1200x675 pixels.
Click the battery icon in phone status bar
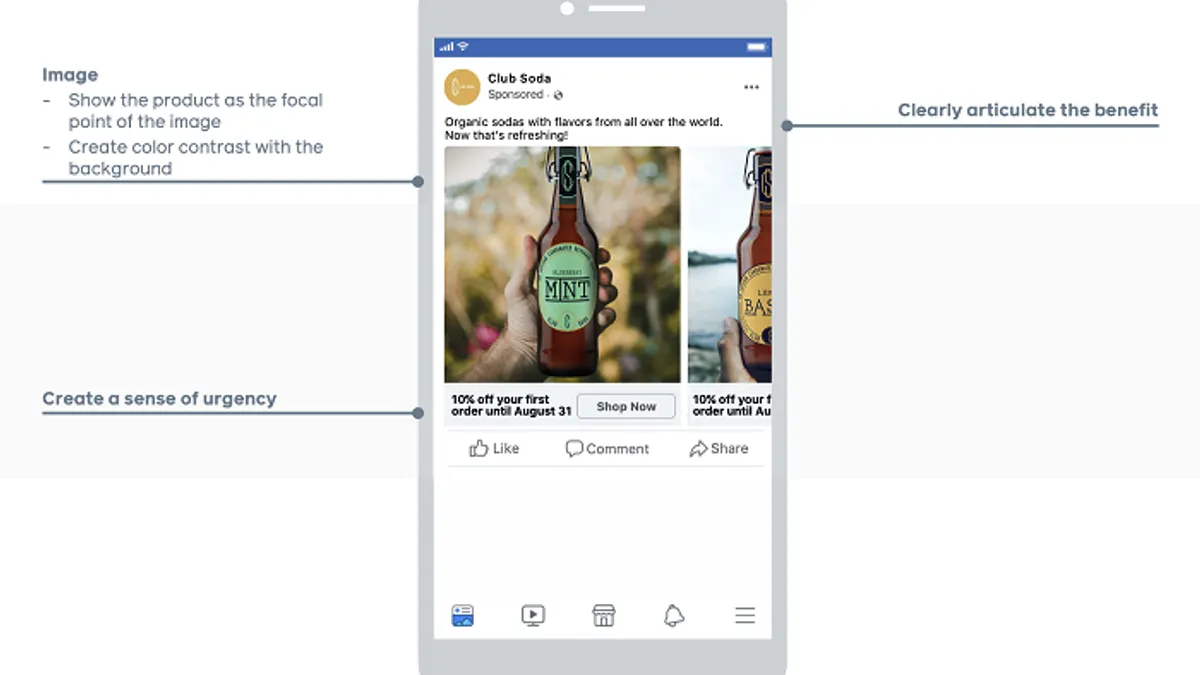(757, 47)
